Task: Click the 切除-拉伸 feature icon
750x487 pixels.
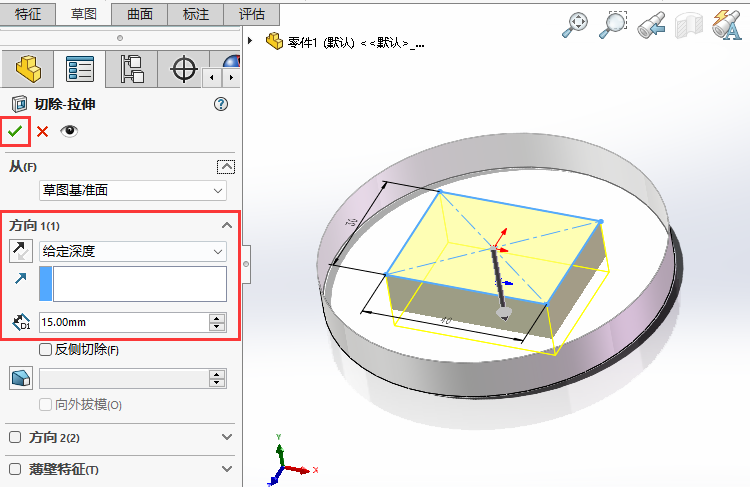Action: pos(20,104)
